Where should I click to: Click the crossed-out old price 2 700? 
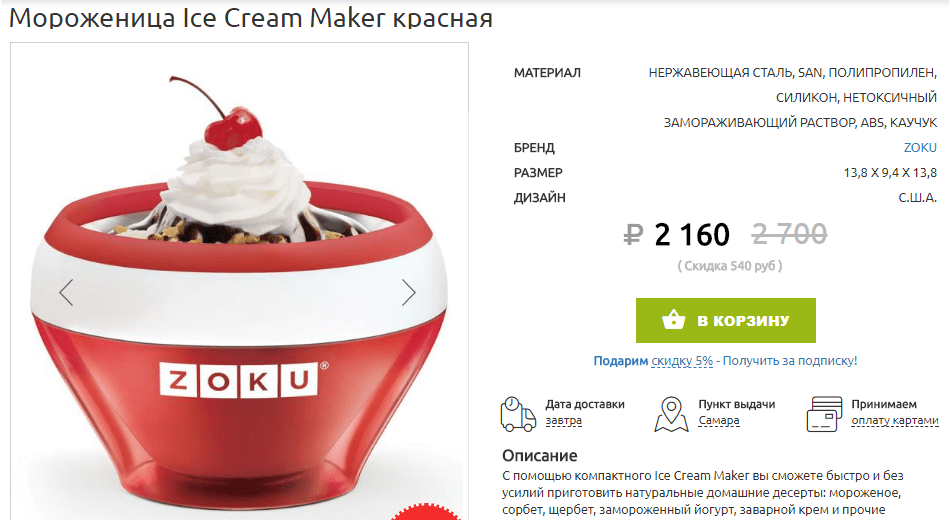789,234
